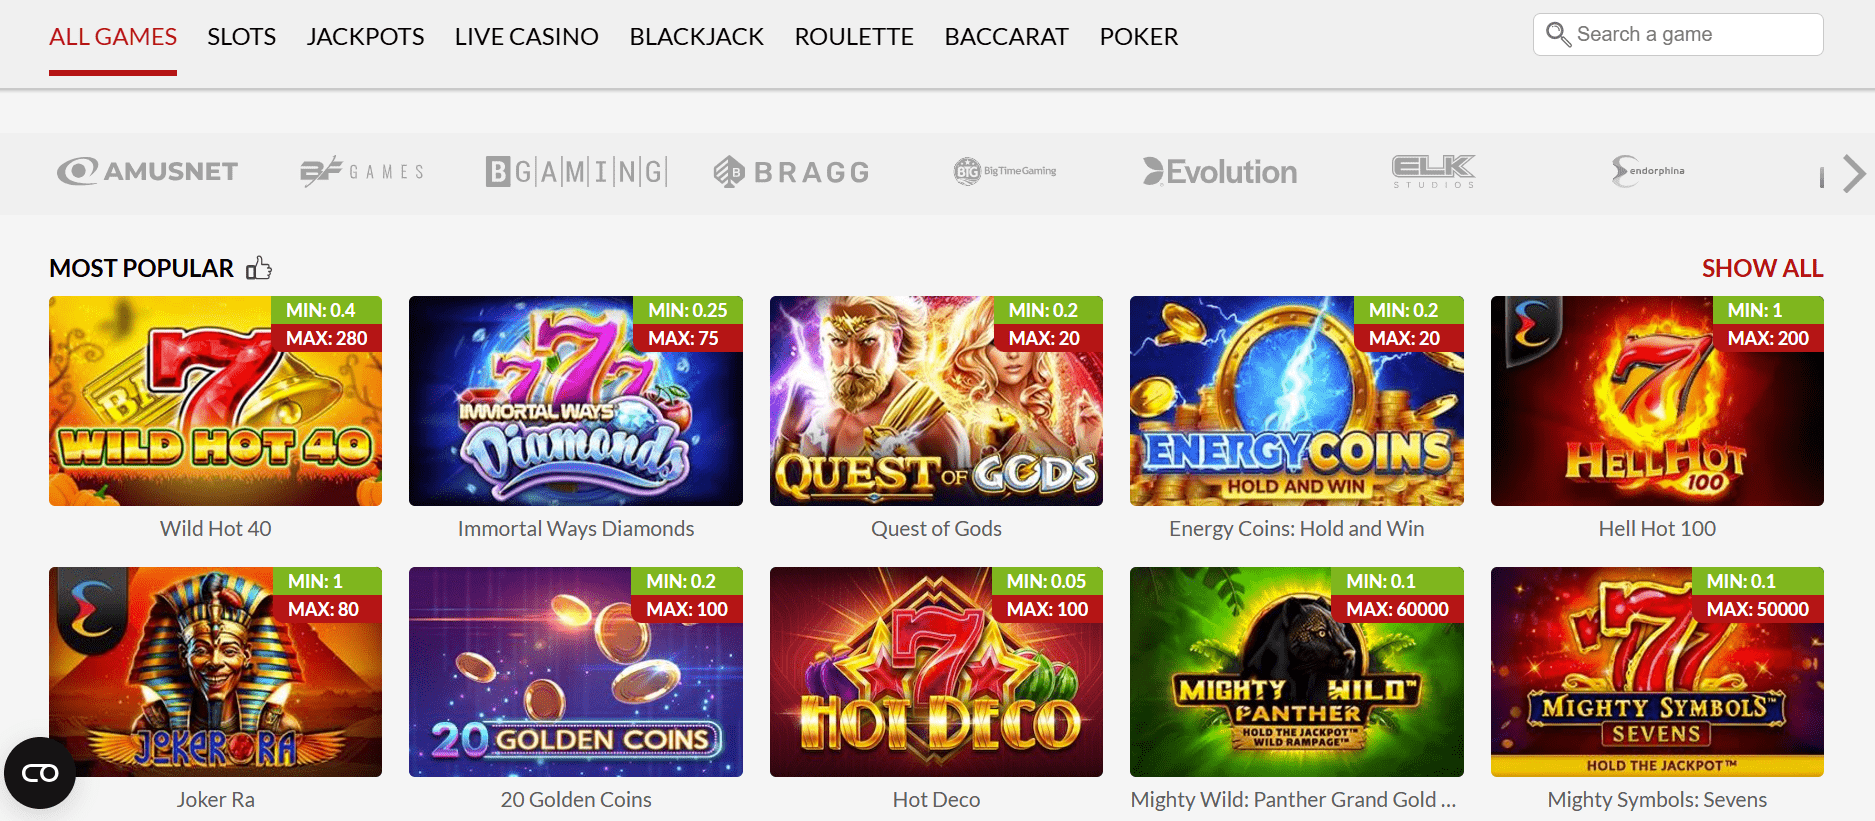This screenshot has height=821, width=1875.
Task: Click the magnifying glass search icon
Action: [1557, 35]
